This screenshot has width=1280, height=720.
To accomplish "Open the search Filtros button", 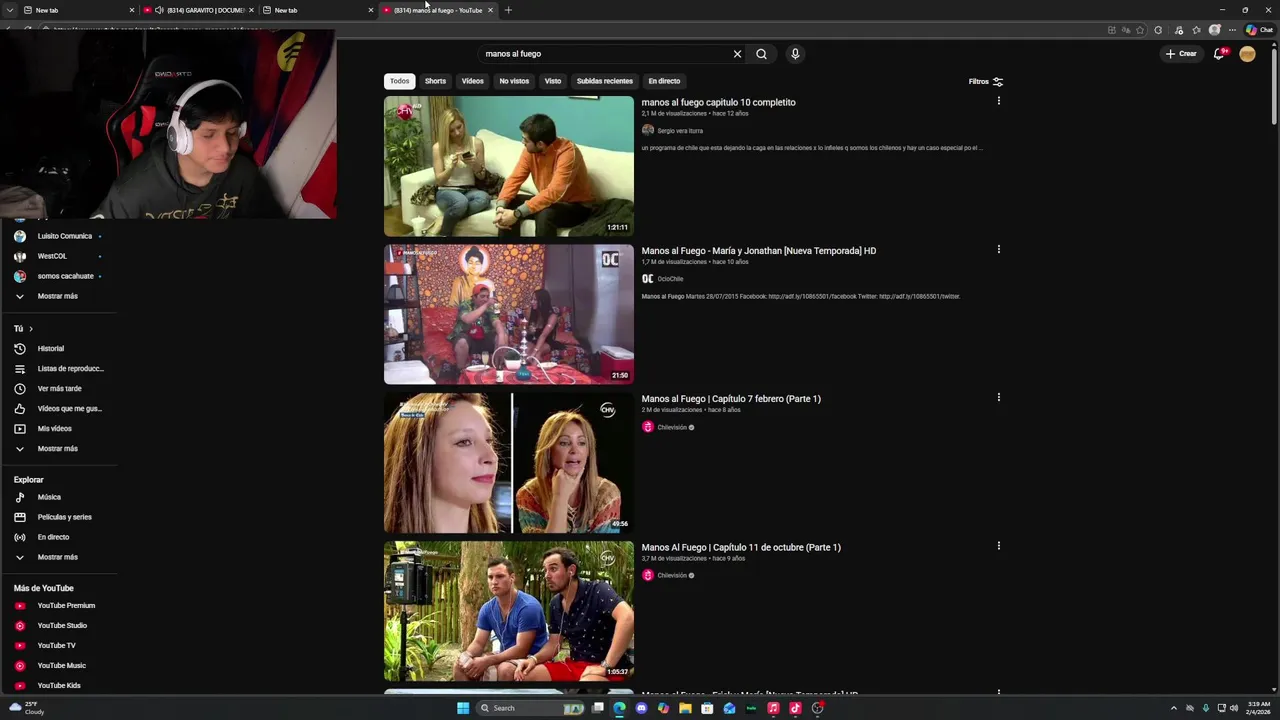I will point(986,81).
